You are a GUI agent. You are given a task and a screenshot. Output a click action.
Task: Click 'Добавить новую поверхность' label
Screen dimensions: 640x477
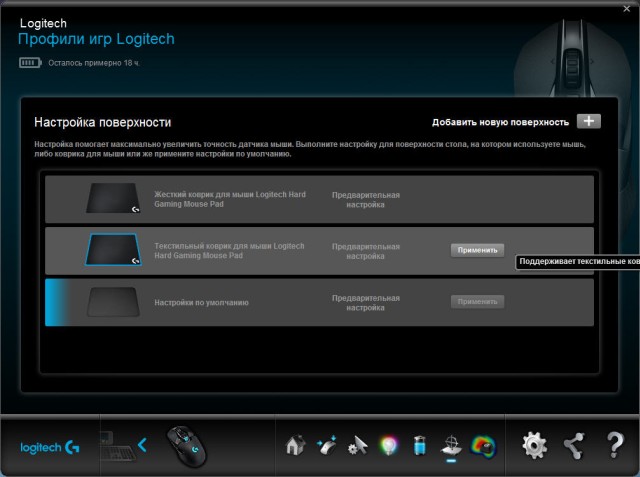(500, 122)
